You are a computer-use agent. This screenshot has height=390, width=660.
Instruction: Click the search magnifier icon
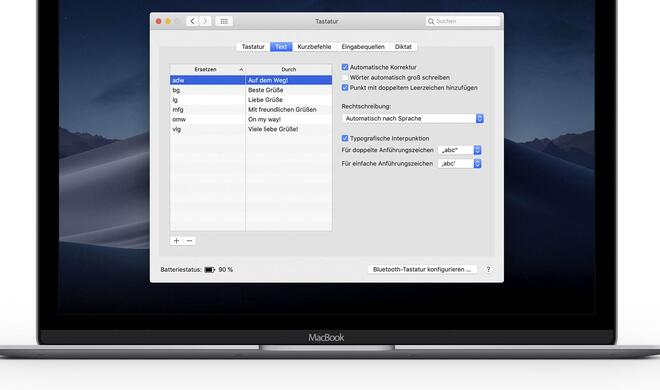[x=431, y=21]
